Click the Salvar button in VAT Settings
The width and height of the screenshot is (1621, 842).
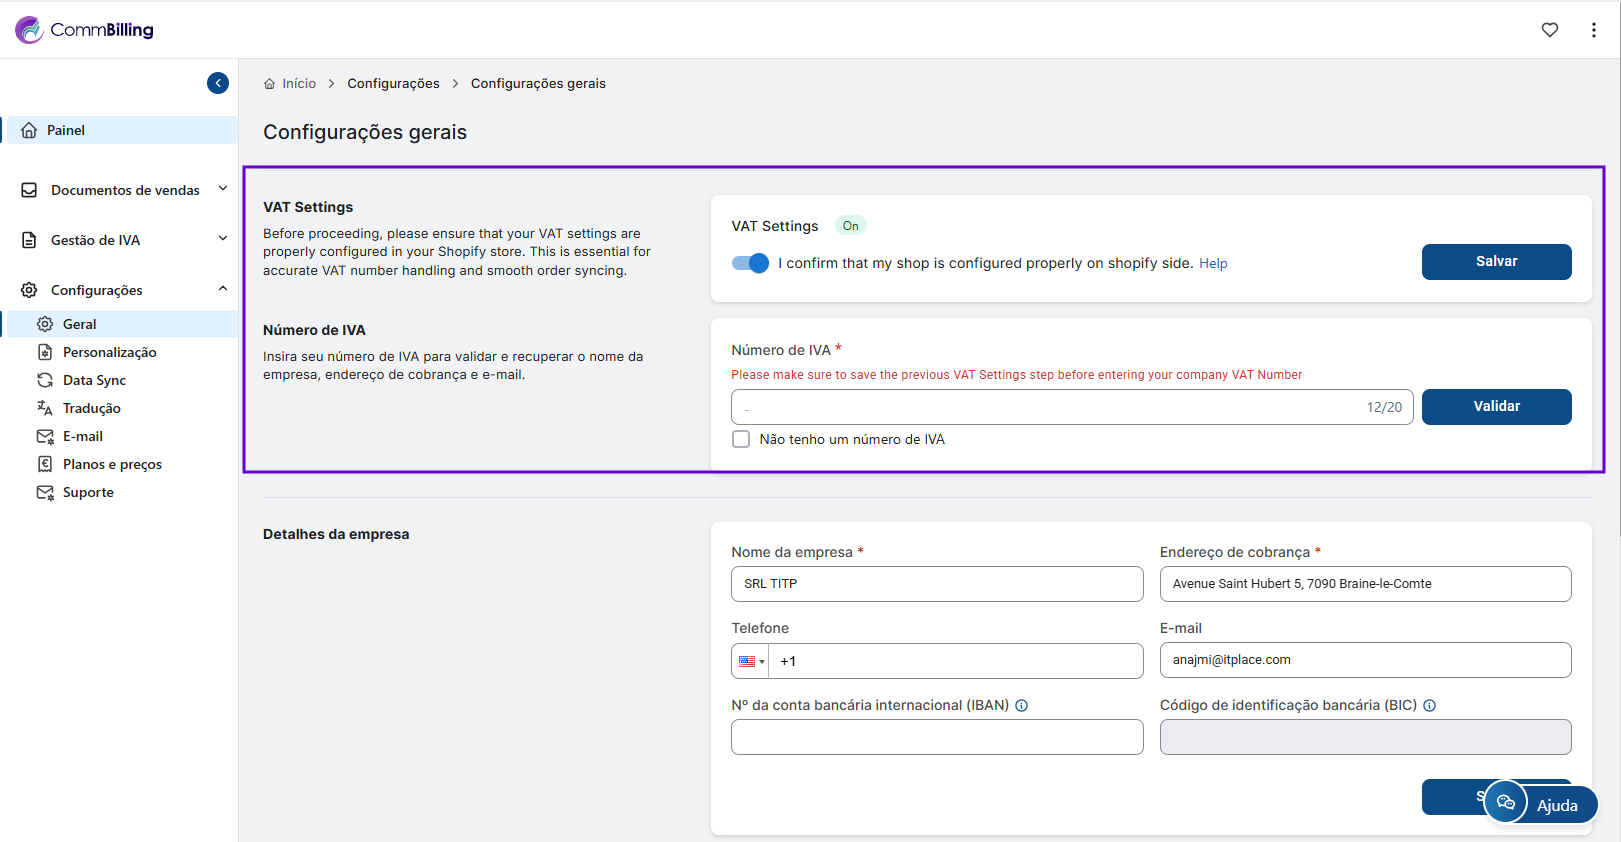(x=1496, y=262)
